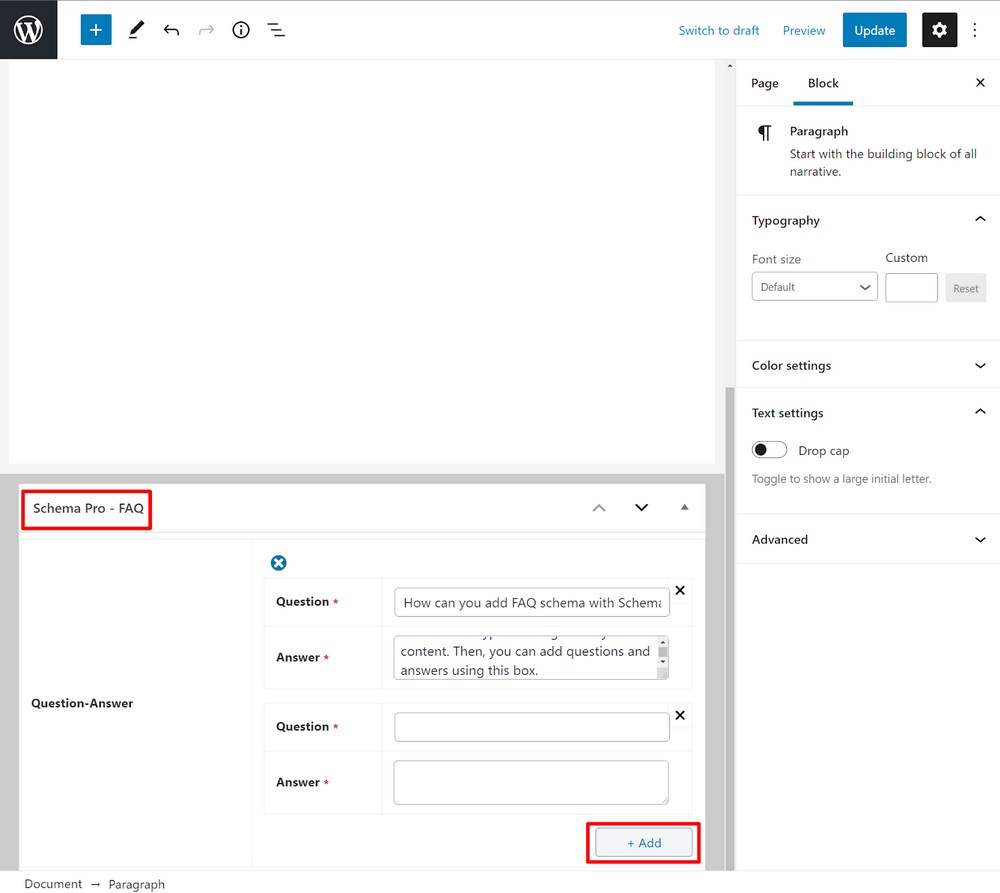Open the content details info icon

[x=241, y=30]
